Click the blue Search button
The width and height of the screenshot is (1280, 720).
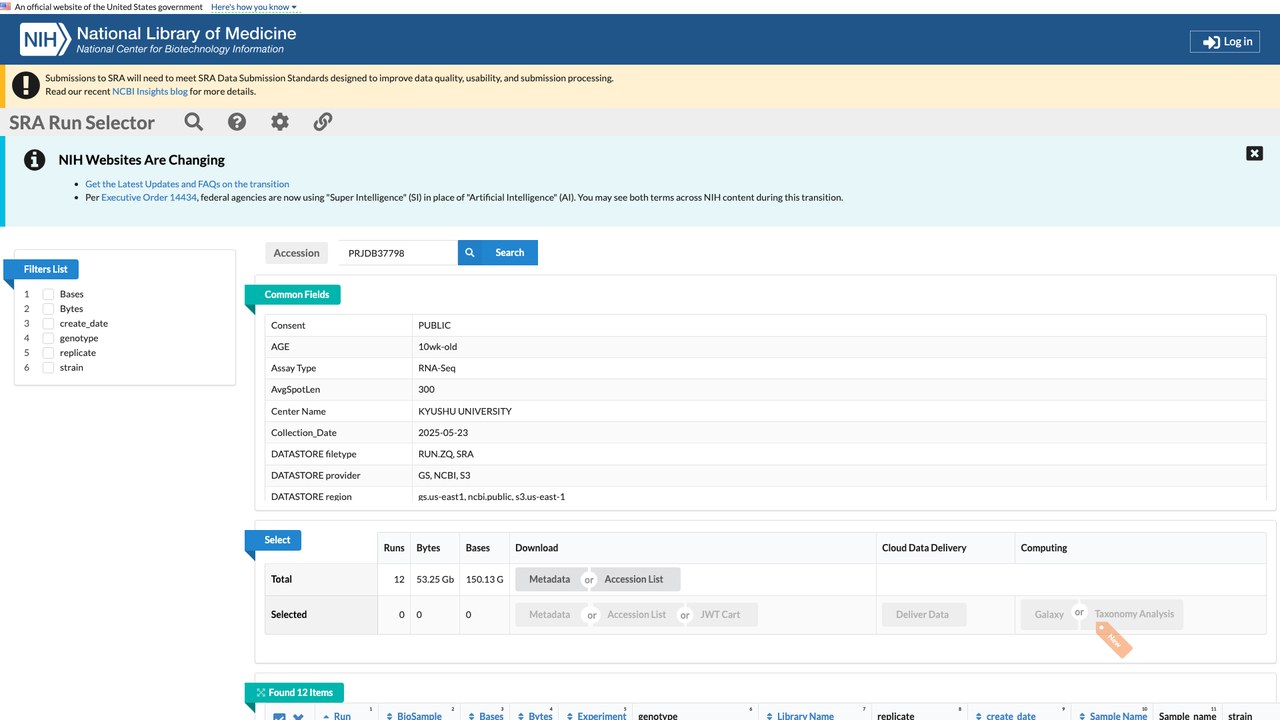(x=498, y=253)
